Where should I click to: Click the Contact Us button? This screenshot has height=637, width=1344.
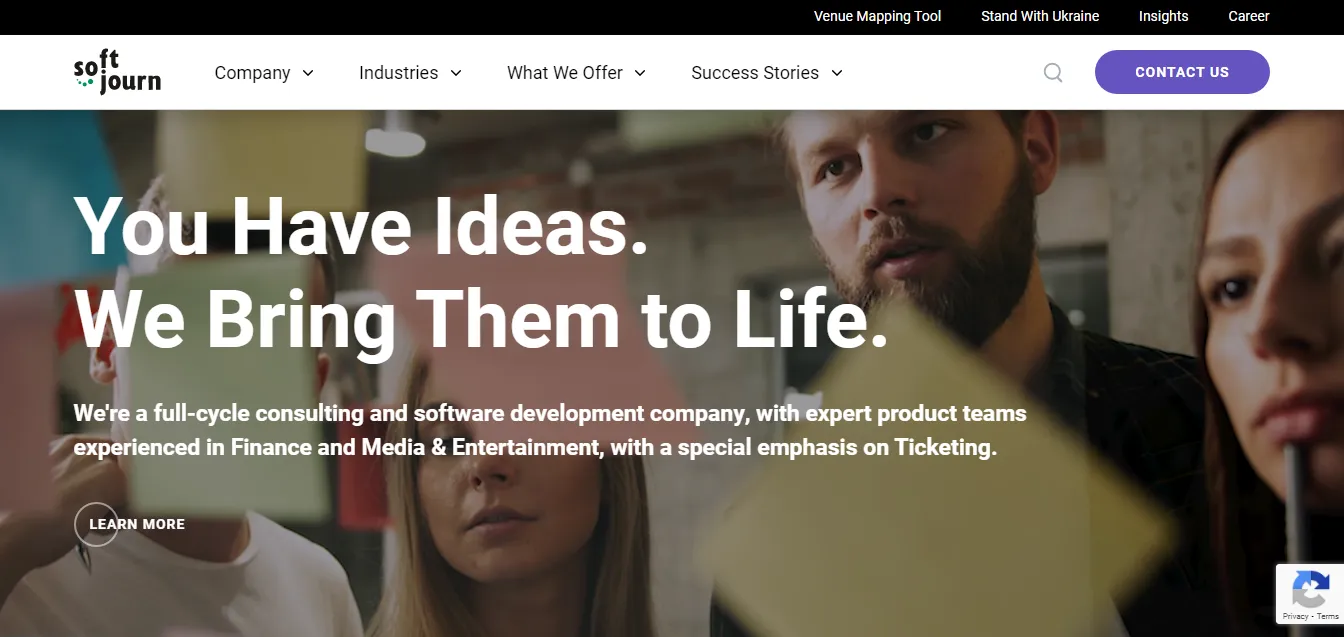tap(1182, 72)
